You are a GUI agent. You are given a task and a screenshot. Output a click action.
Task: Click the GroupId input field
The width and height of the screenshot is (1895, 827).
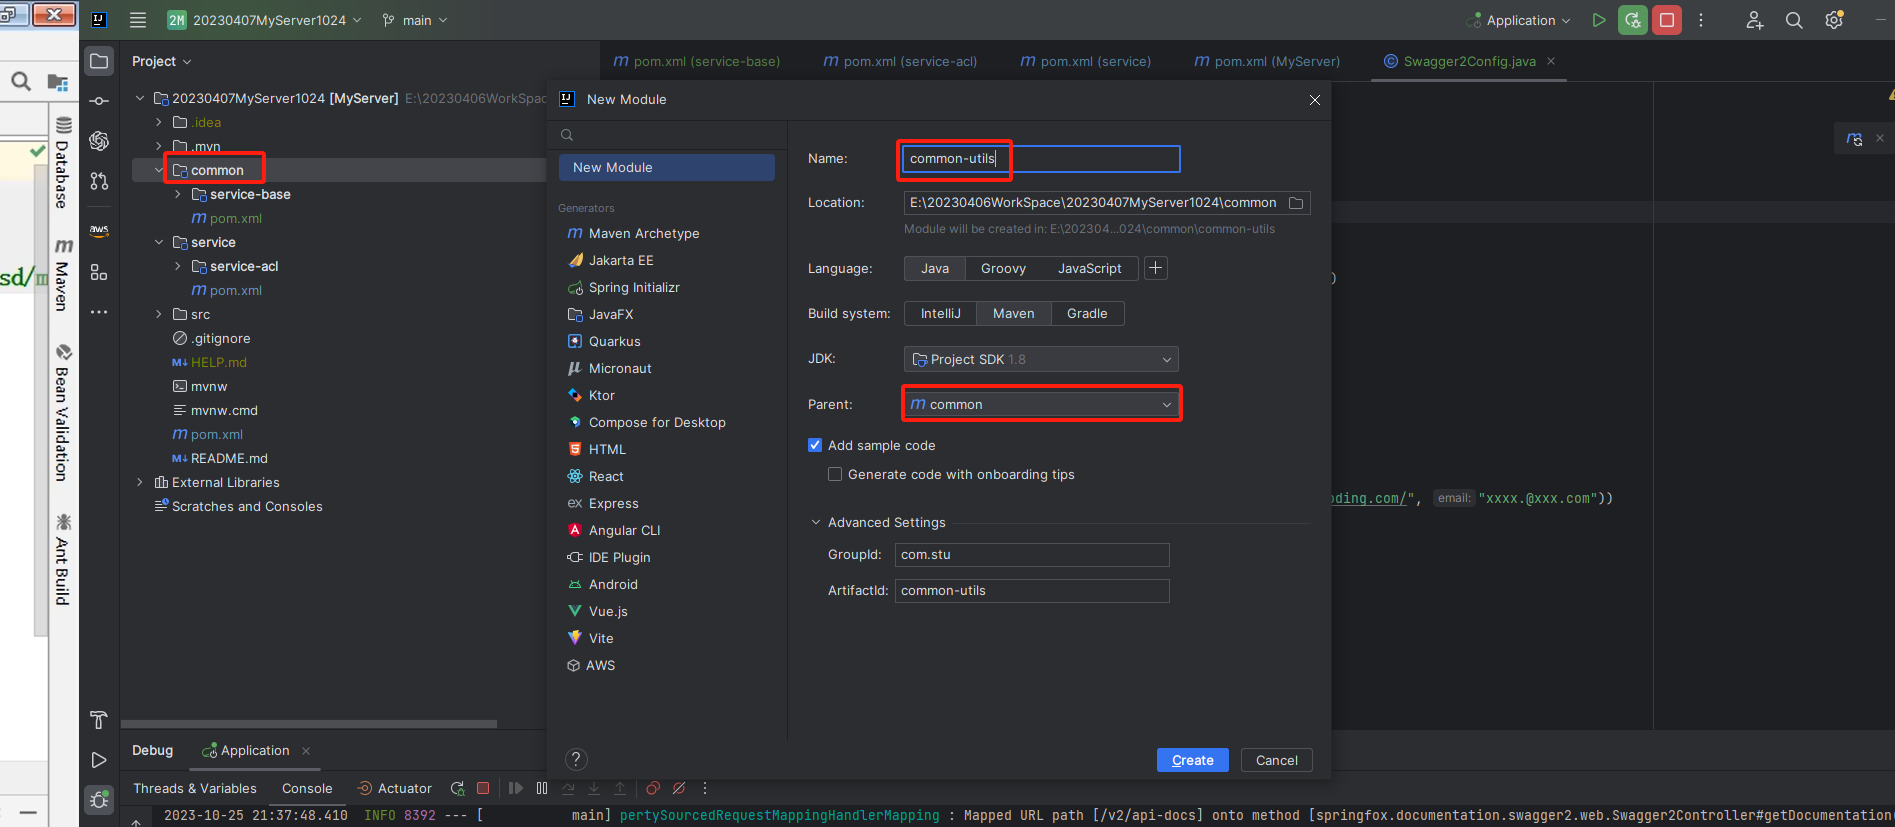click(x=1031, y=554)
